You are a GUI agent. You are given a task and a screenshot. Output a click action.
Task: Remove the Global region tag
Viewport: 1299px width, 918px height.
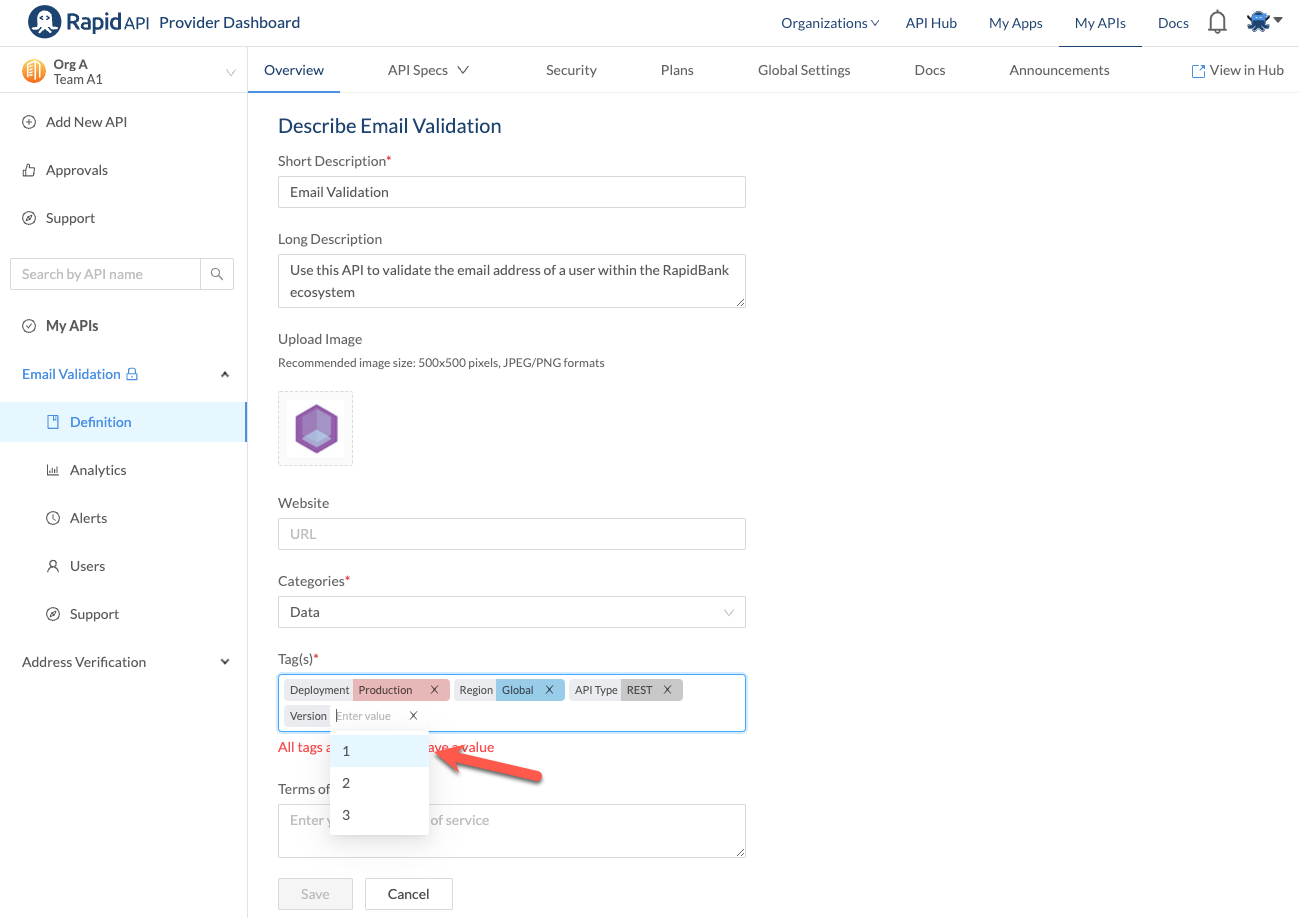pyautogui.click(x=549, y=690)
